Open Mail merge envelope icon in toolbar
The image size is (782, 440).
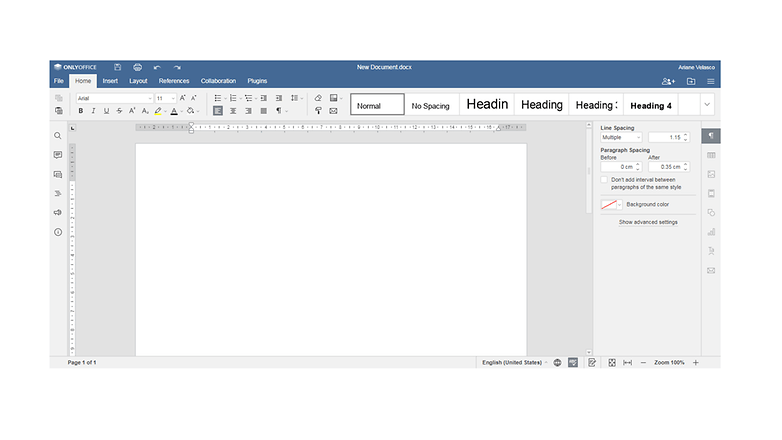334,111
